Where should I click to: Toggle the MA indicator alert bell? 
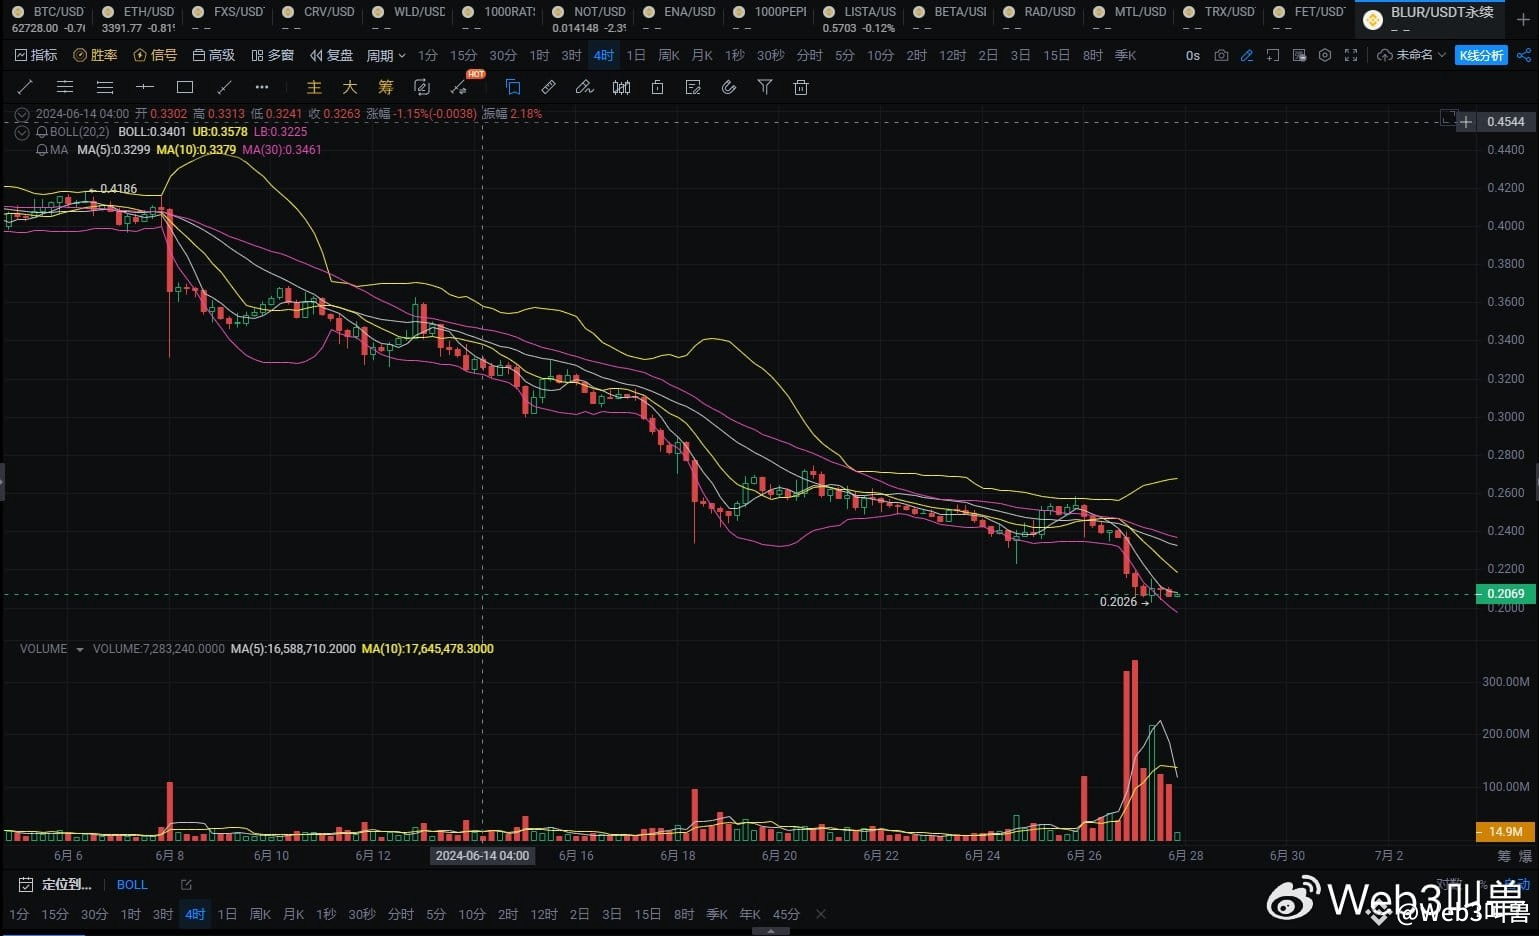[x=42, y=150]
